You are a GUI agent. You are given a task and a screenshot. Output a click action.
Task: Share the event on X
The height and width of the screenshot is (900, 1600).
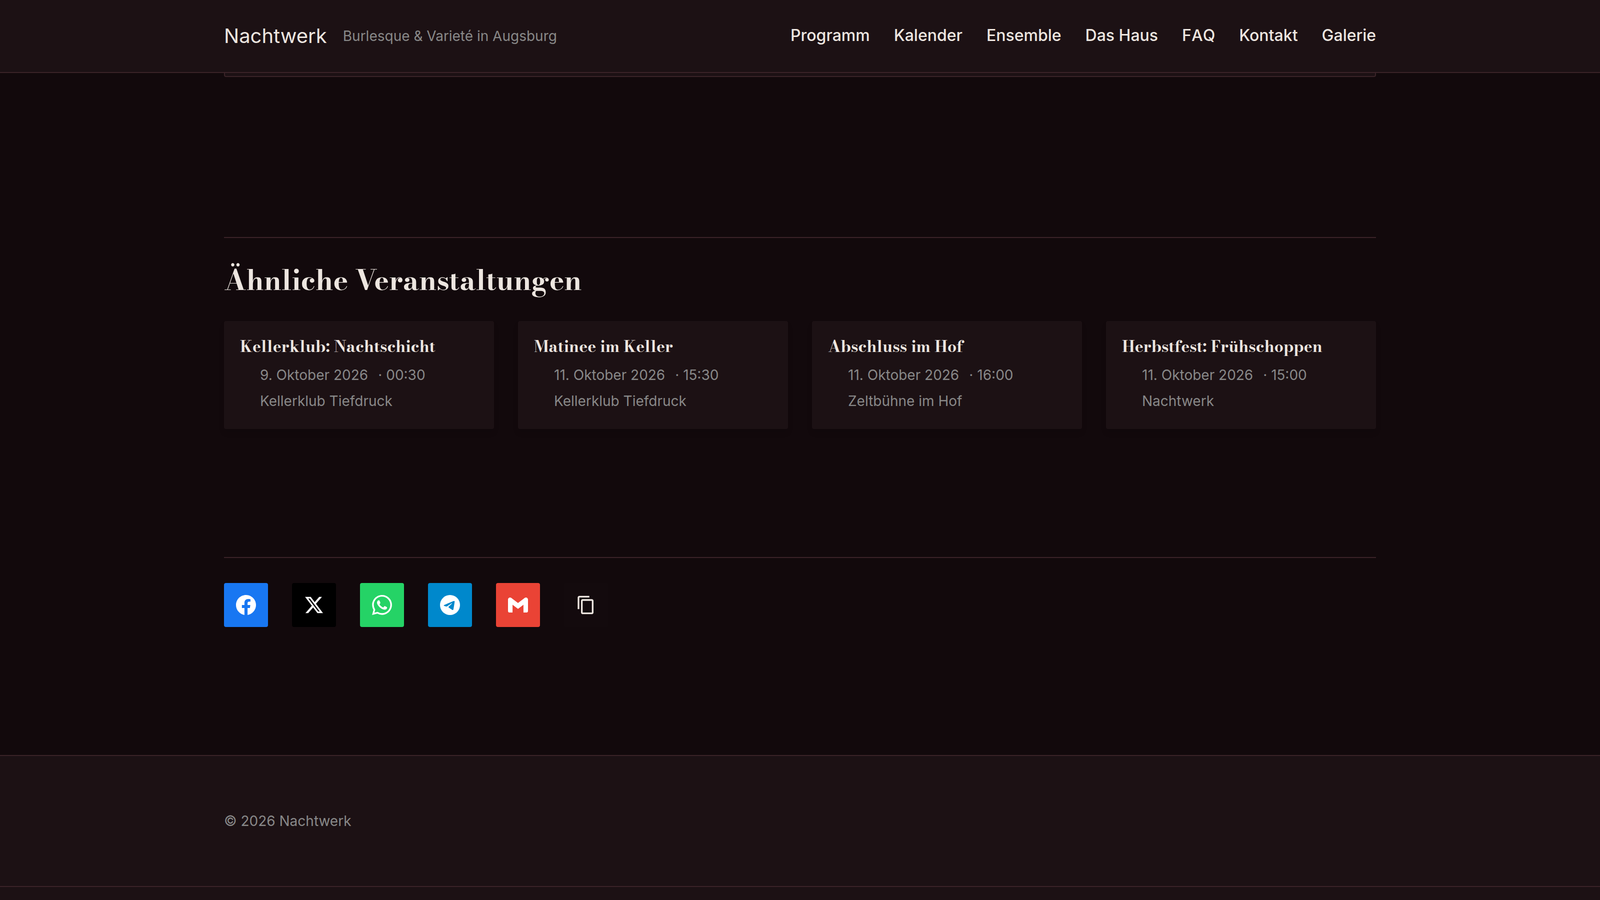tap(314, 605)
